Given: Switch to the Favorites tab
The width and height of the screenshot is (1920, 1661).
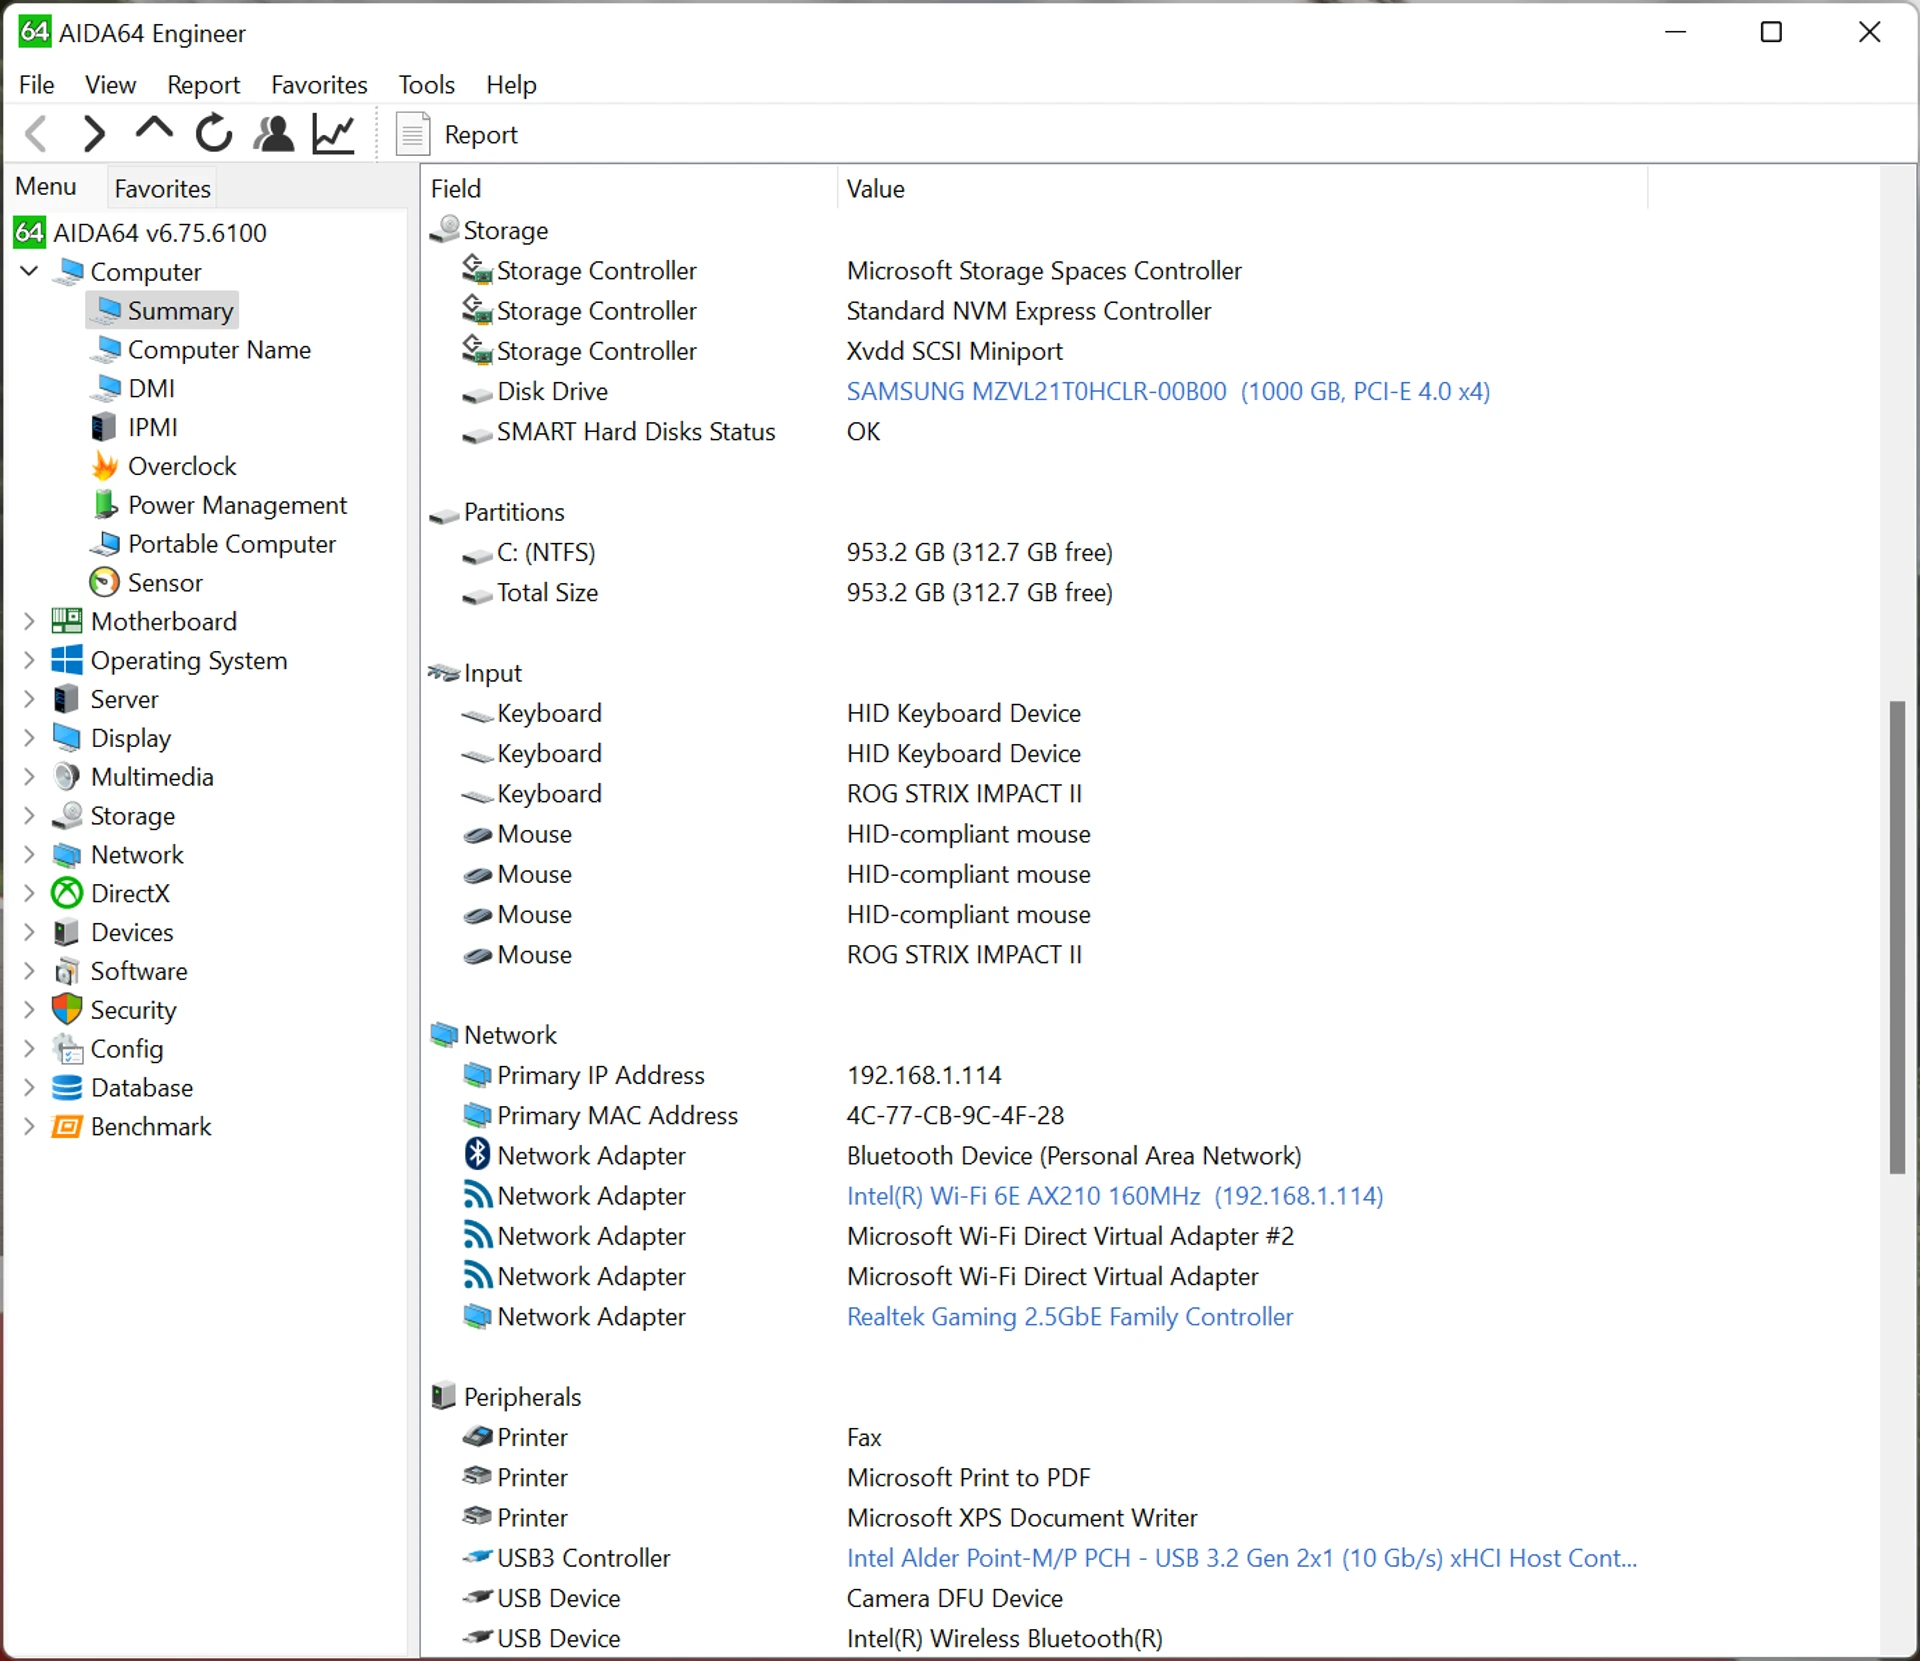Looking at the screenshot, I should [162, 188].
